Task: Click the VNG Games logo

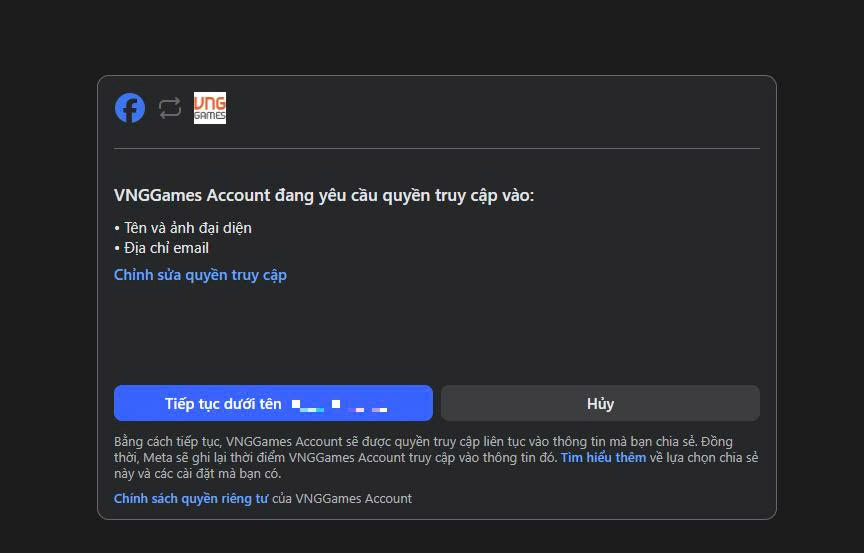Action: click(x=210, y=108)
